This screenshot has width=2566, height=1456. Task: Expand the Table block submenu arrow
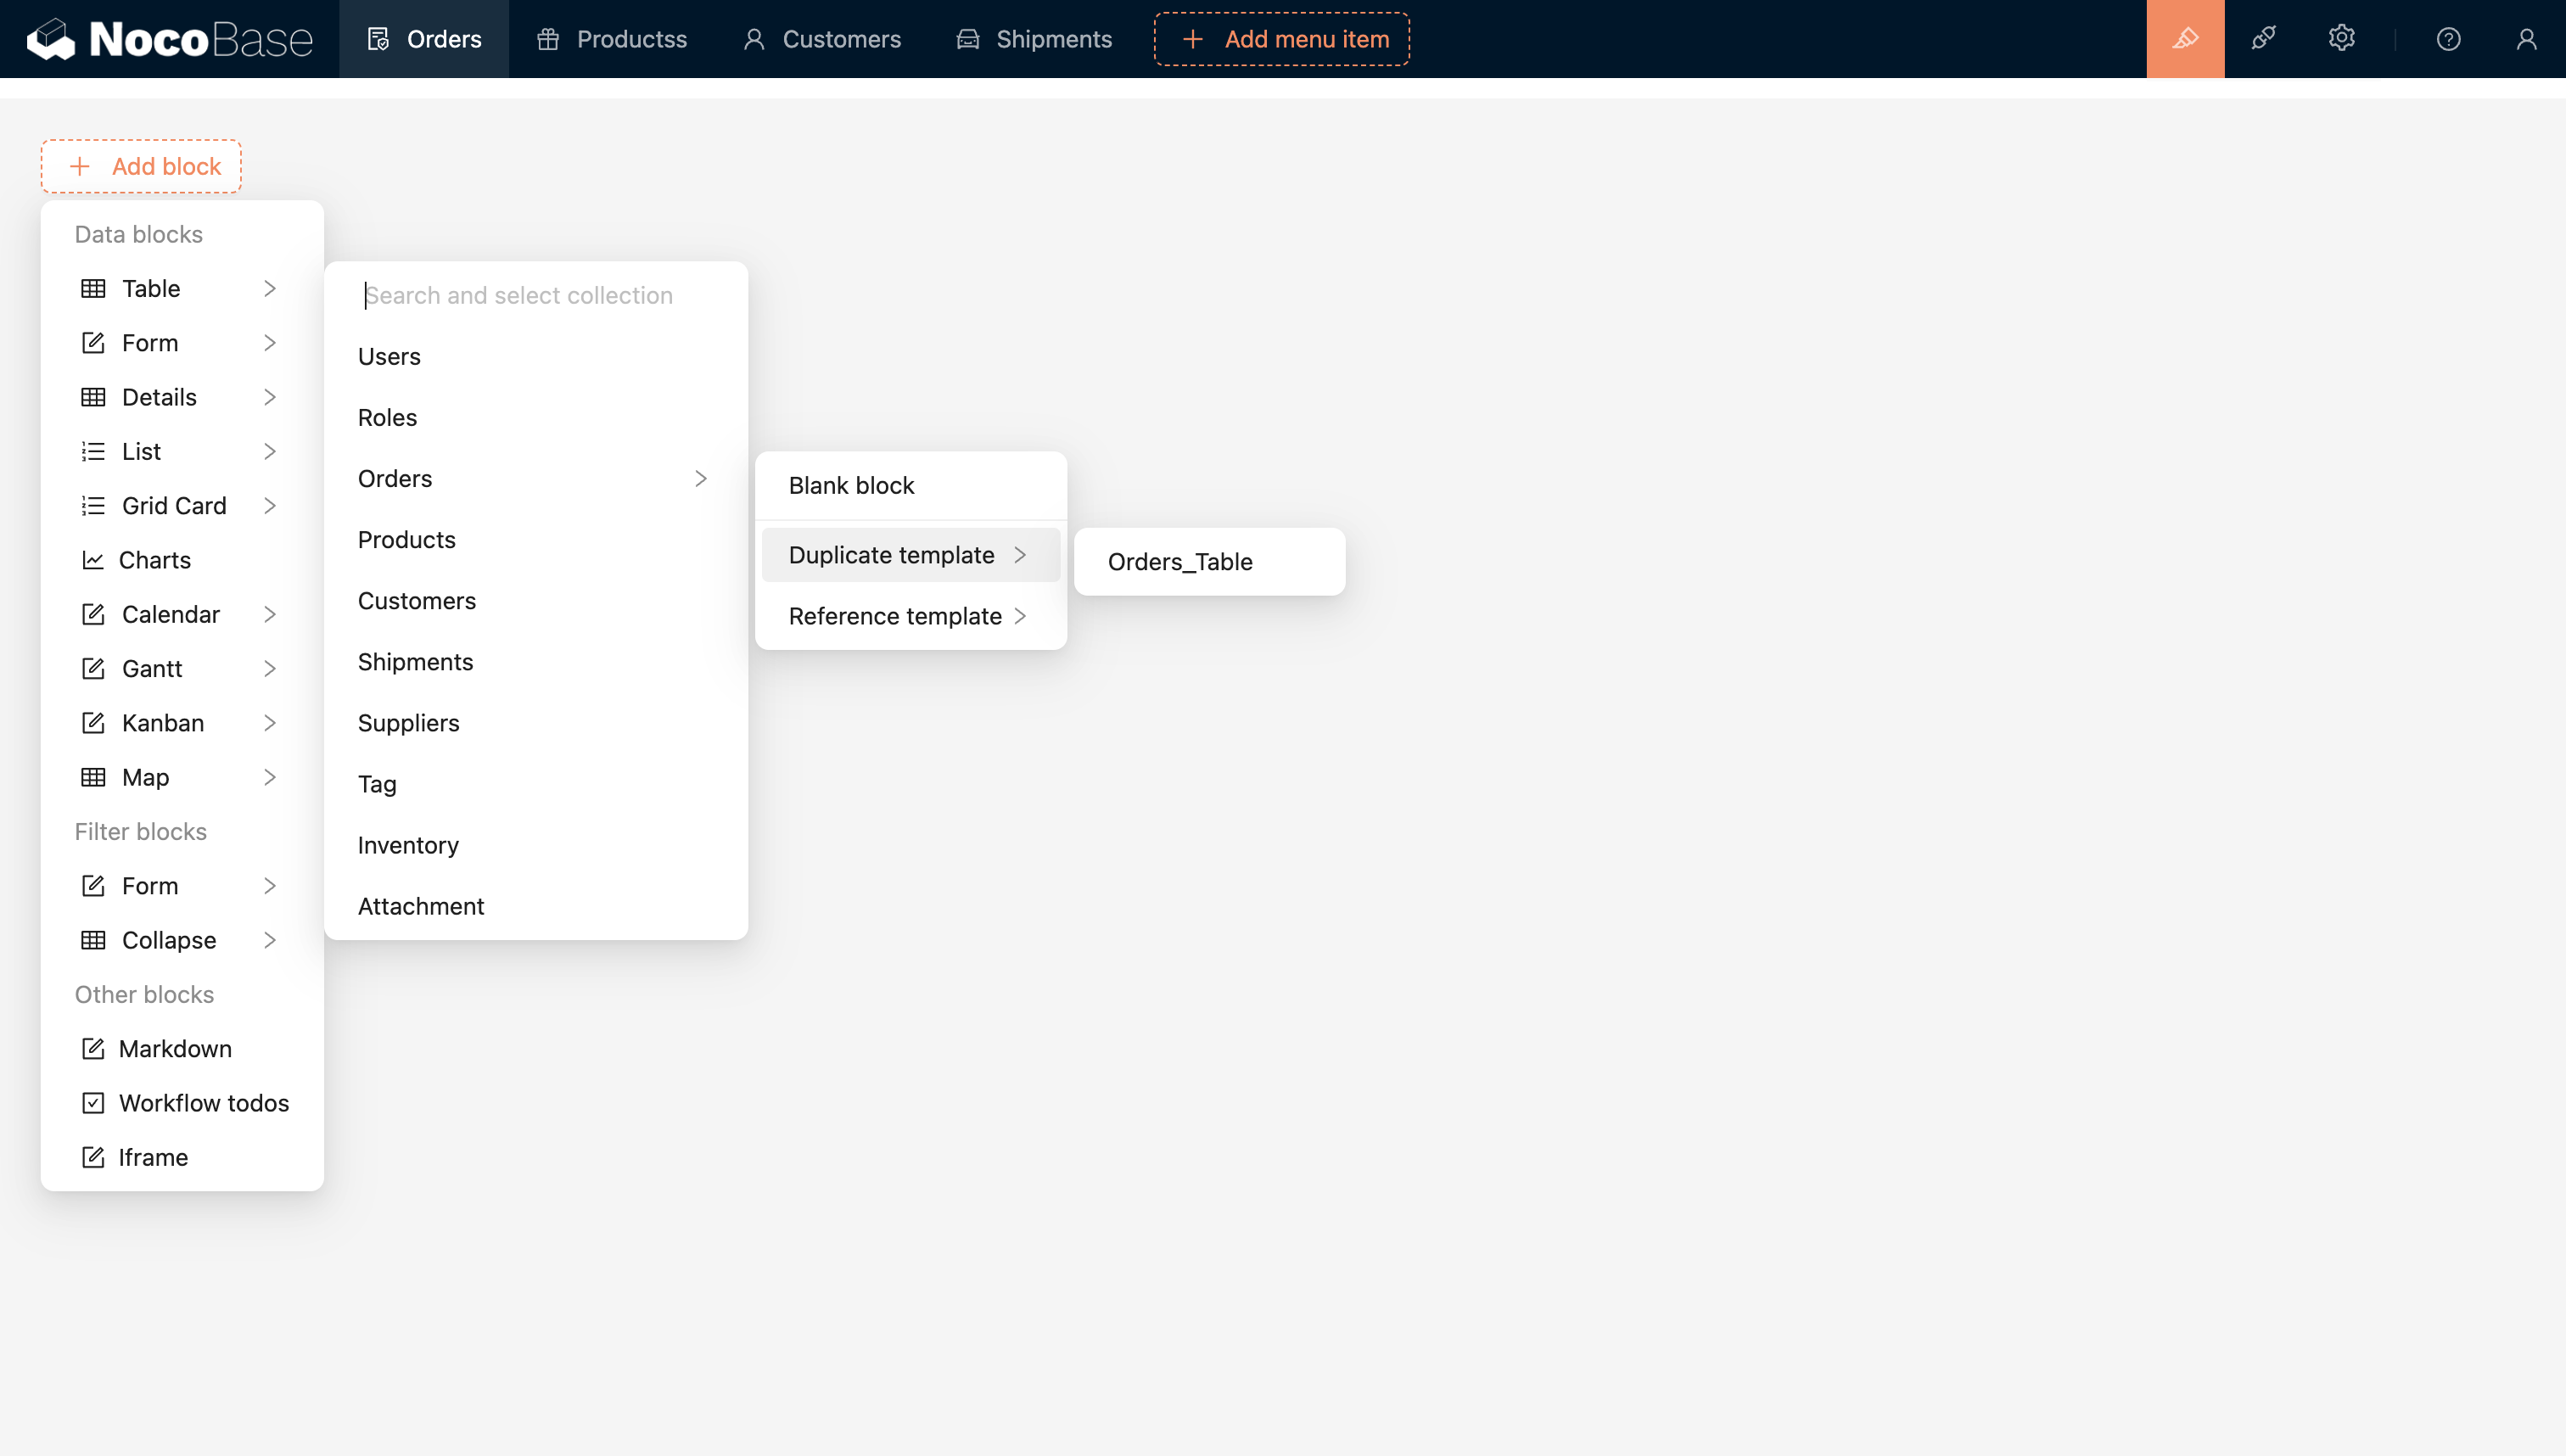(x=269, y=289)
